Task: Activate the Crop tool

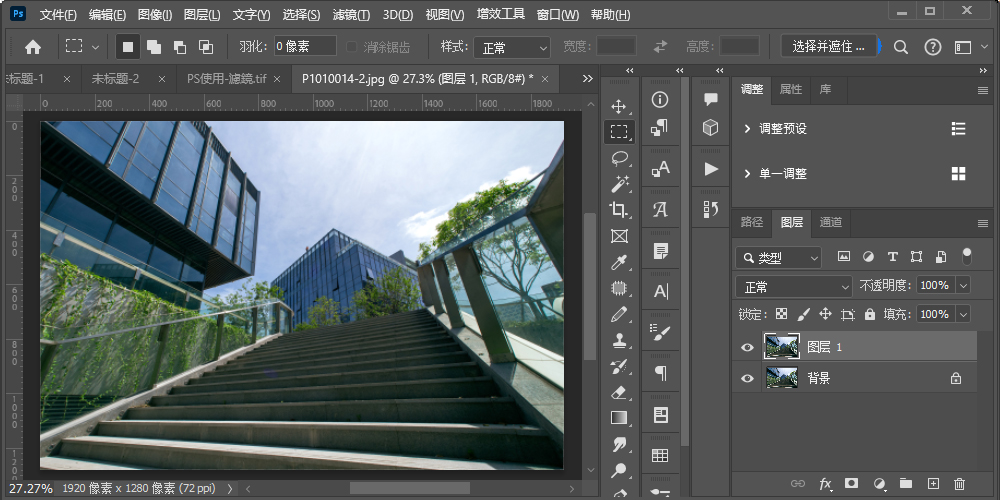Action: point(619,210)
